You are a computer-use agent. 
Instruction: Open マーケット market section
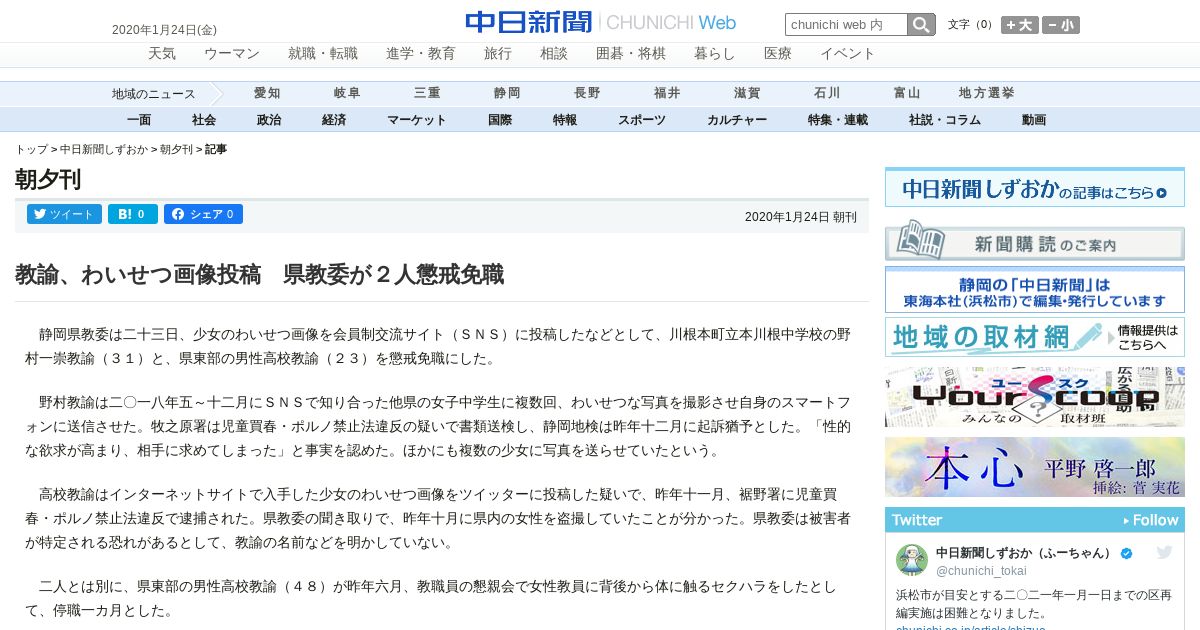[417, 120]
